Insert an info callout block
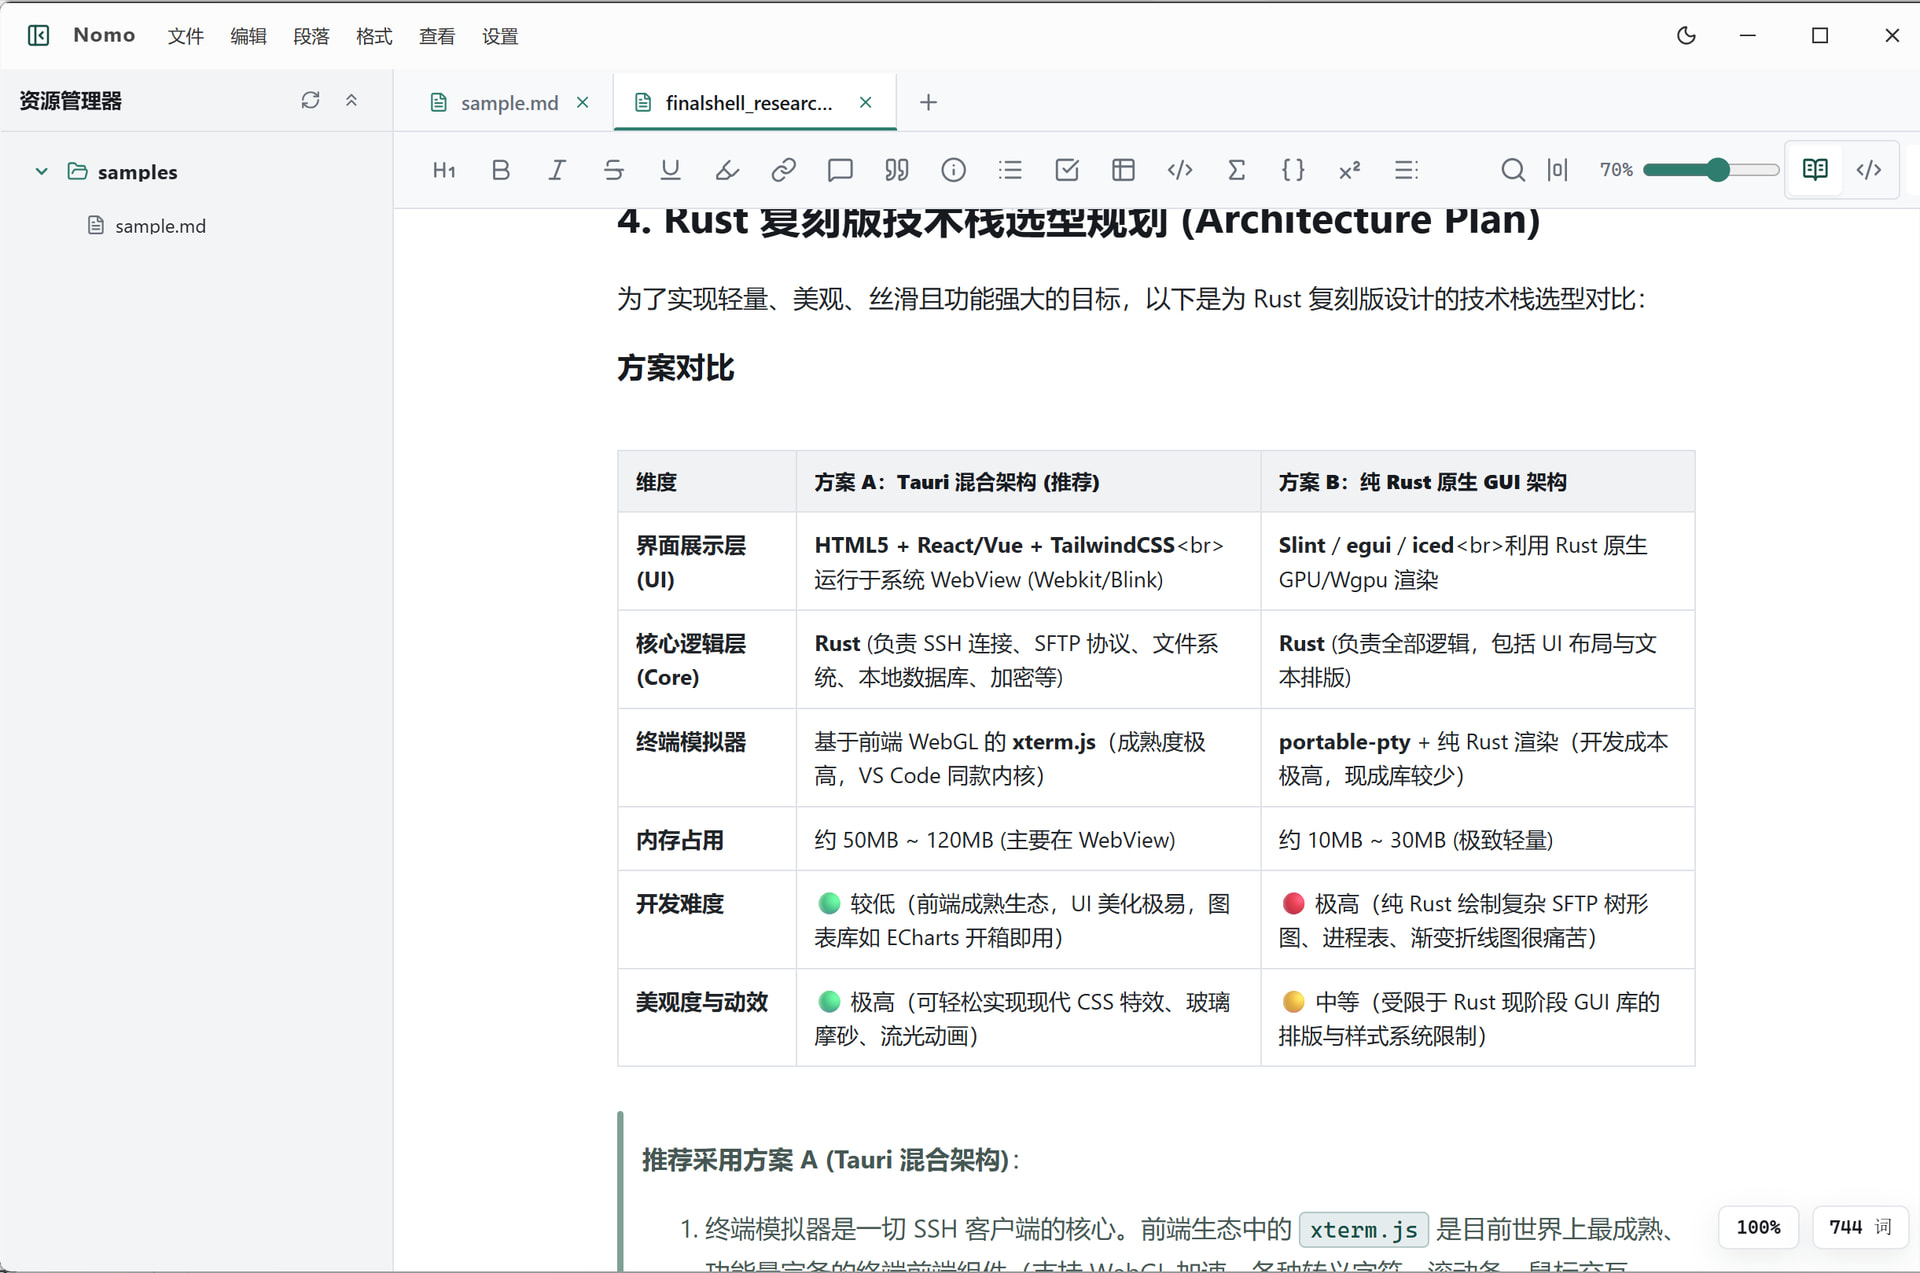The height and width of the screenshot is (1273, 1920). tap(954, 170)
